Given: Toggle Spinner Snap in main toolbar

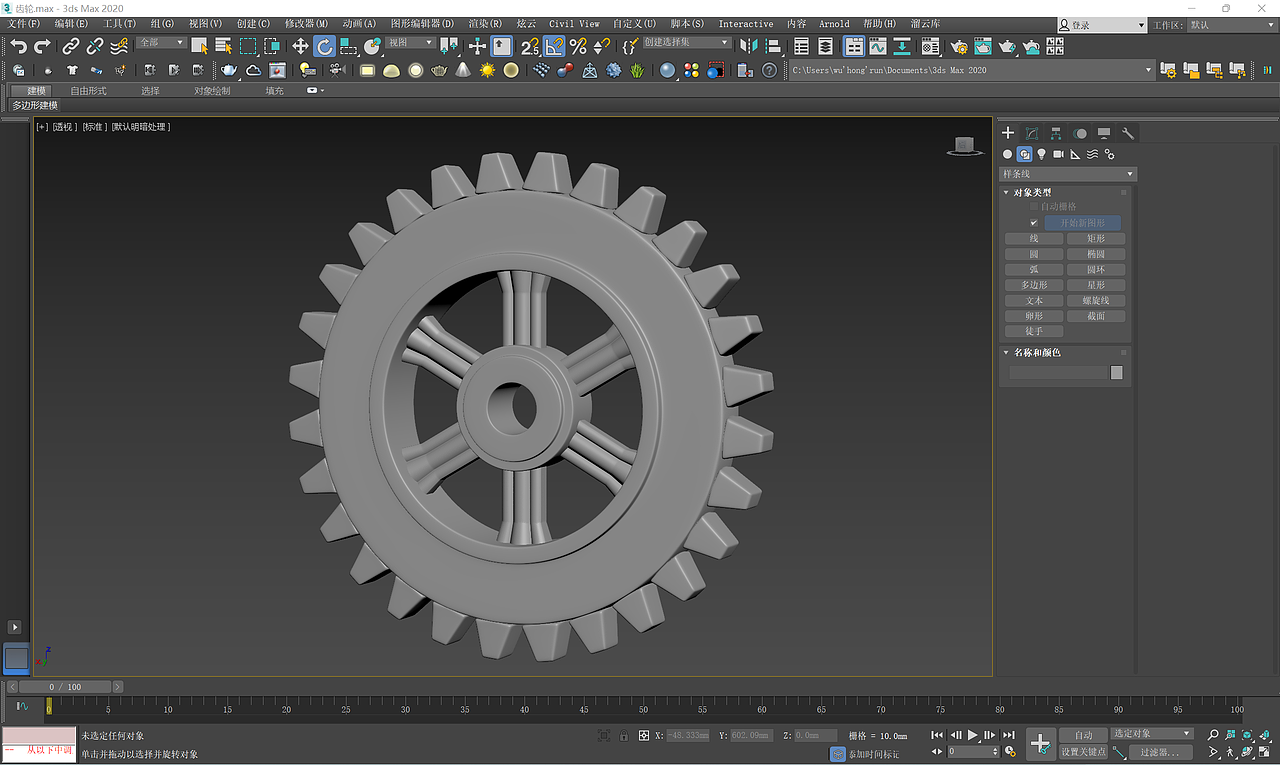Looking at the screenshot, I should point(601,46).
